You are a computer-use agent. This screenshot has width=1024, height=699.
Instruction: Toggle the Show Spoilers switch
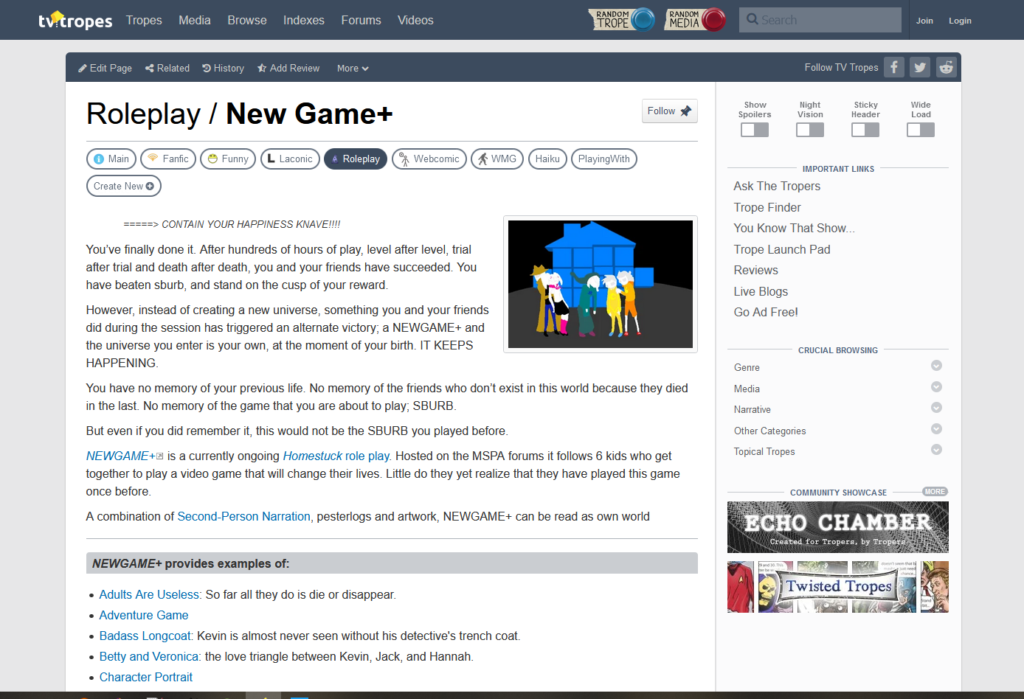pos(754,130)
